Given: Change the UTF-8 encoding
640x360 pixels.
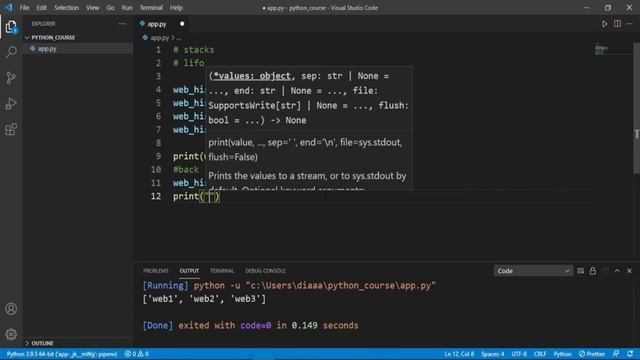Looking at the screenshot, I should [x=519, y=354].
